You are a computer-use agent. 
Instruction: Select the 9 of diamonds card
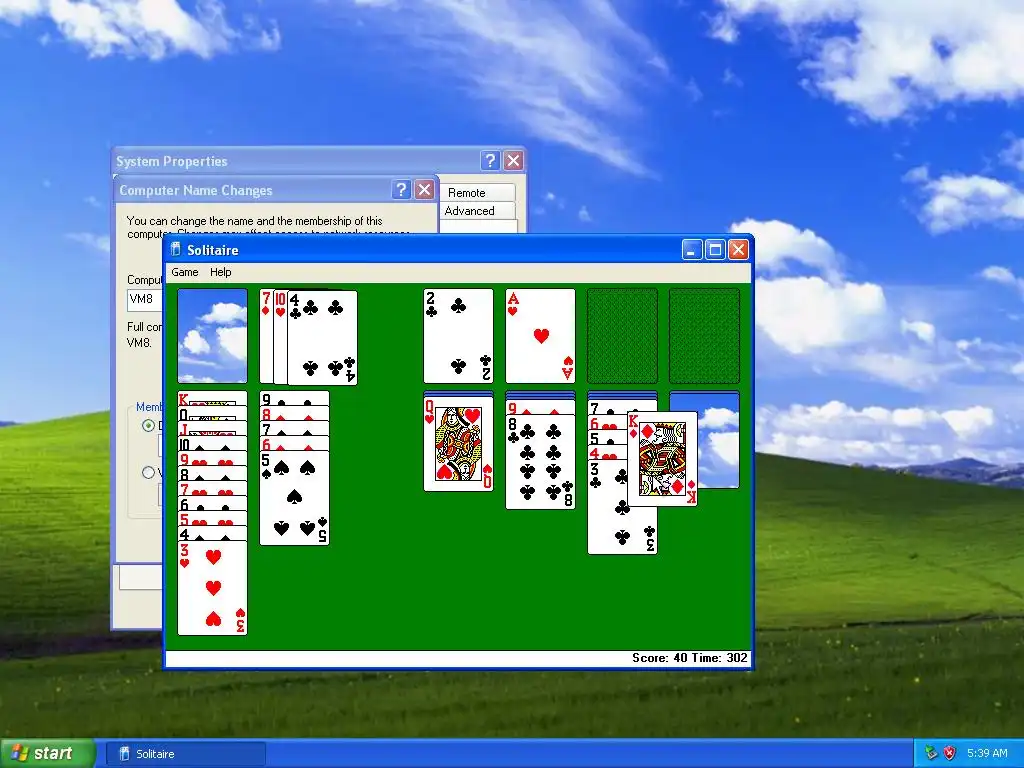tap(541, 407)
